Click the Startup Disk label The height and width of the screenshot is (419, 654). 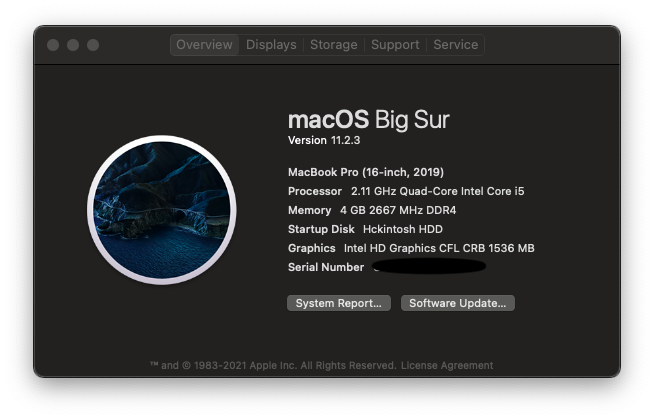[x=321, y=229]
